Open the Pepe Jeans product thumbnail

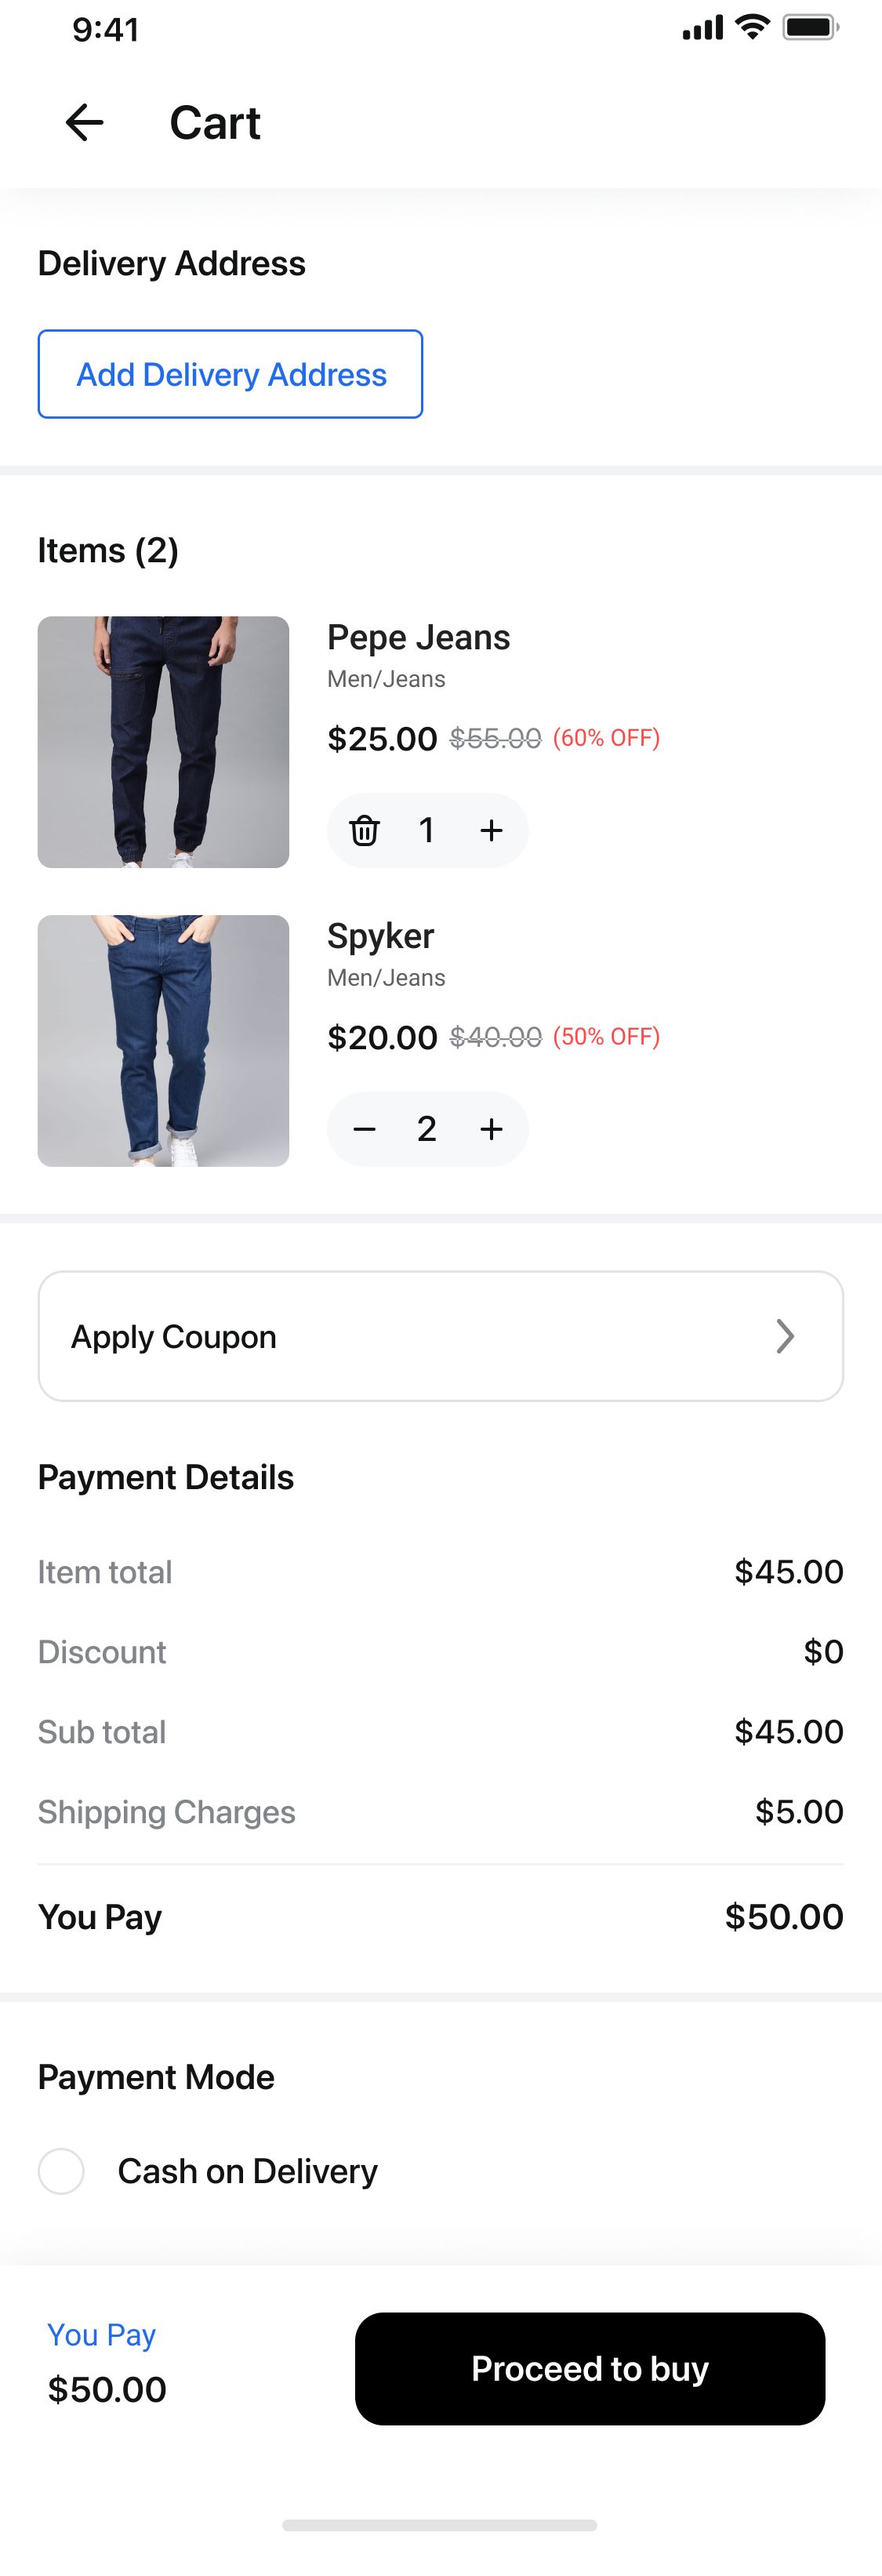point(163,742)
